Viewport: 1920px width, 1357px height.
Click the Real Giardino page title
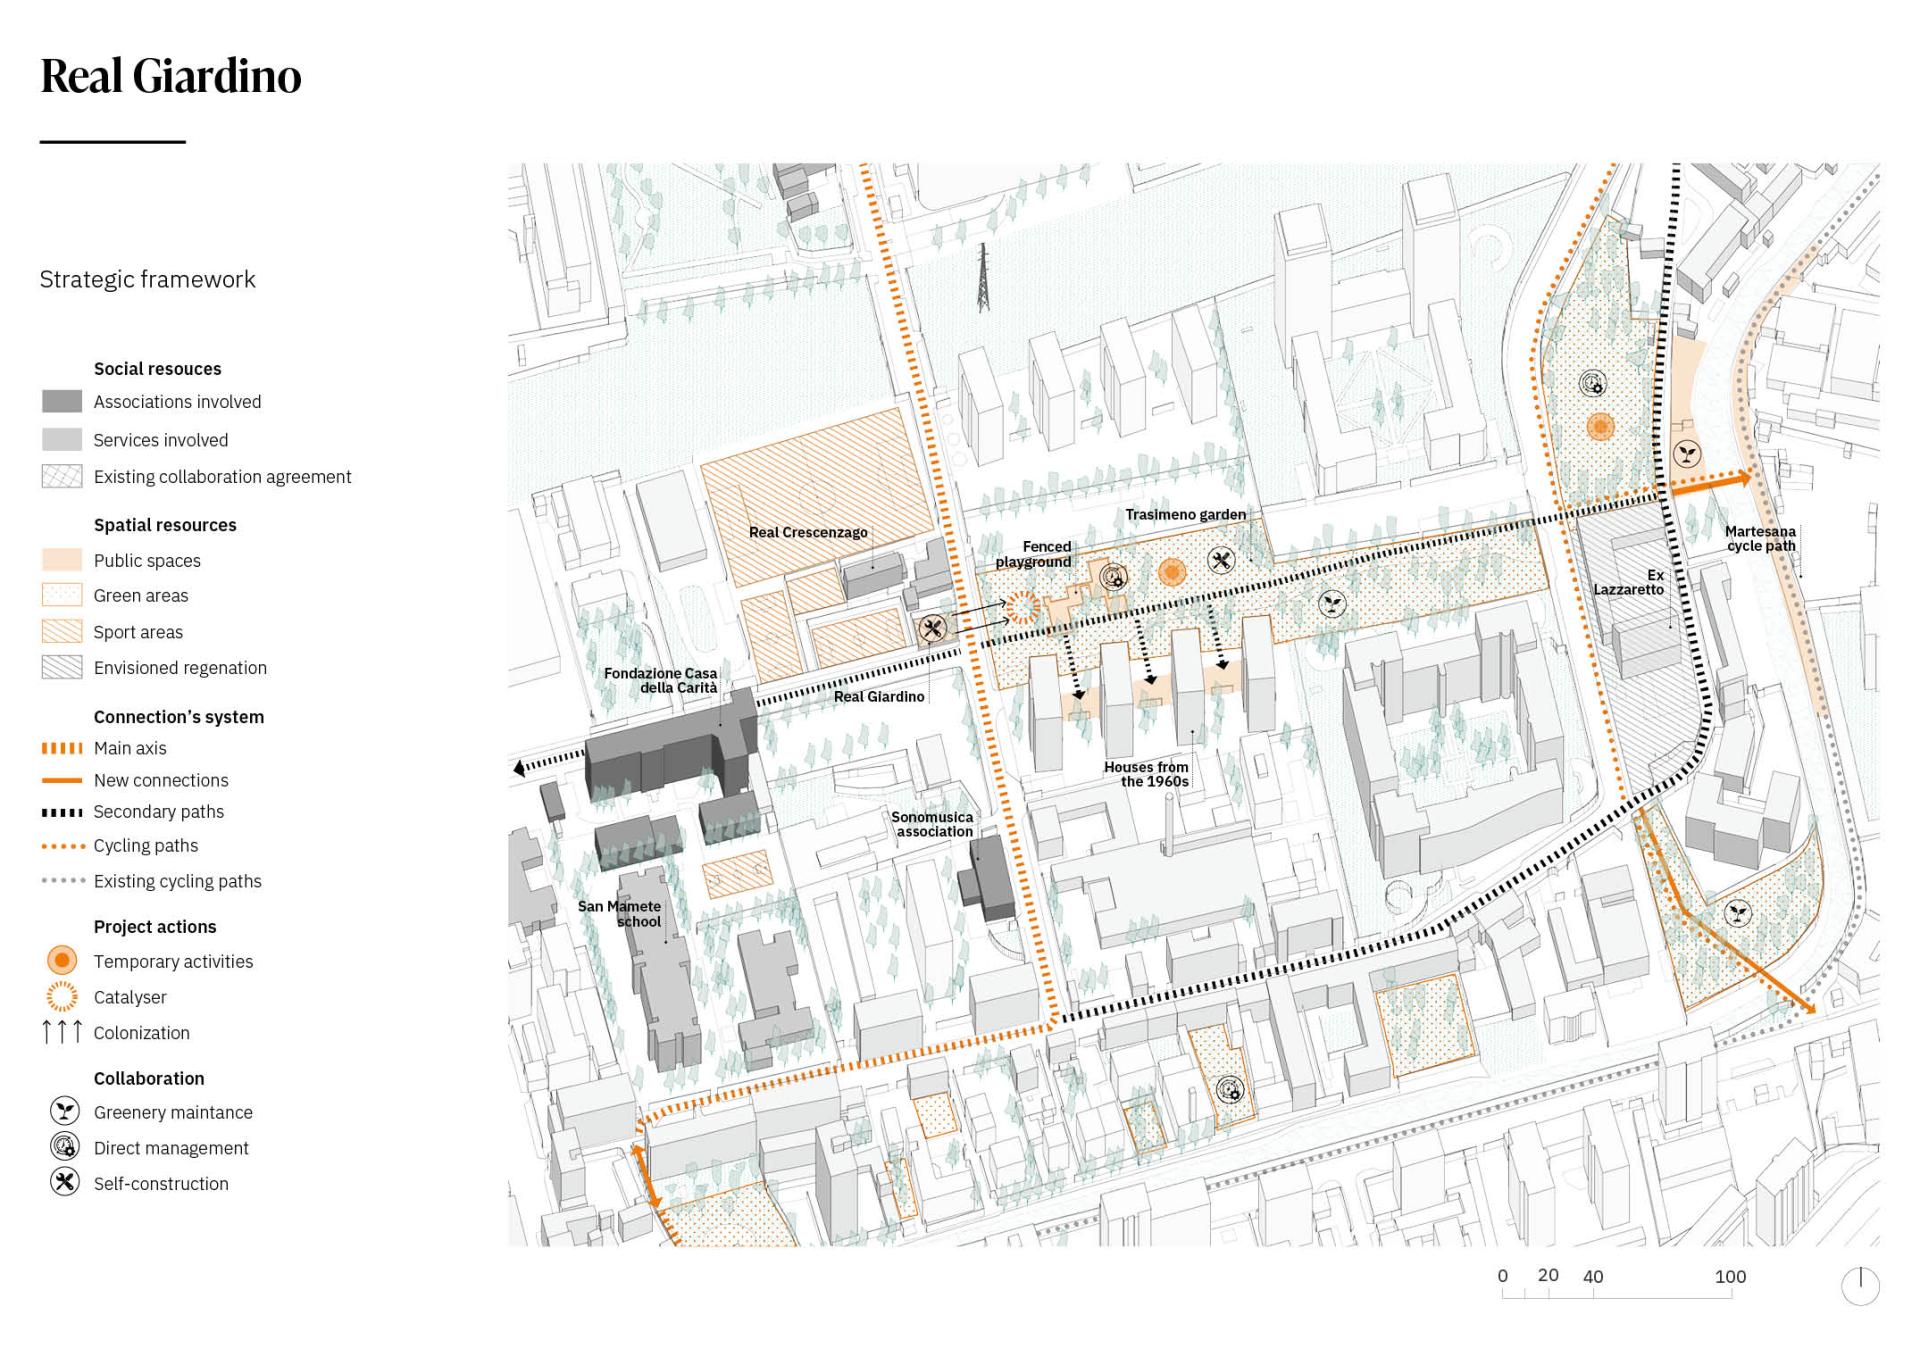pyautogui.click(x=171, y=76)
